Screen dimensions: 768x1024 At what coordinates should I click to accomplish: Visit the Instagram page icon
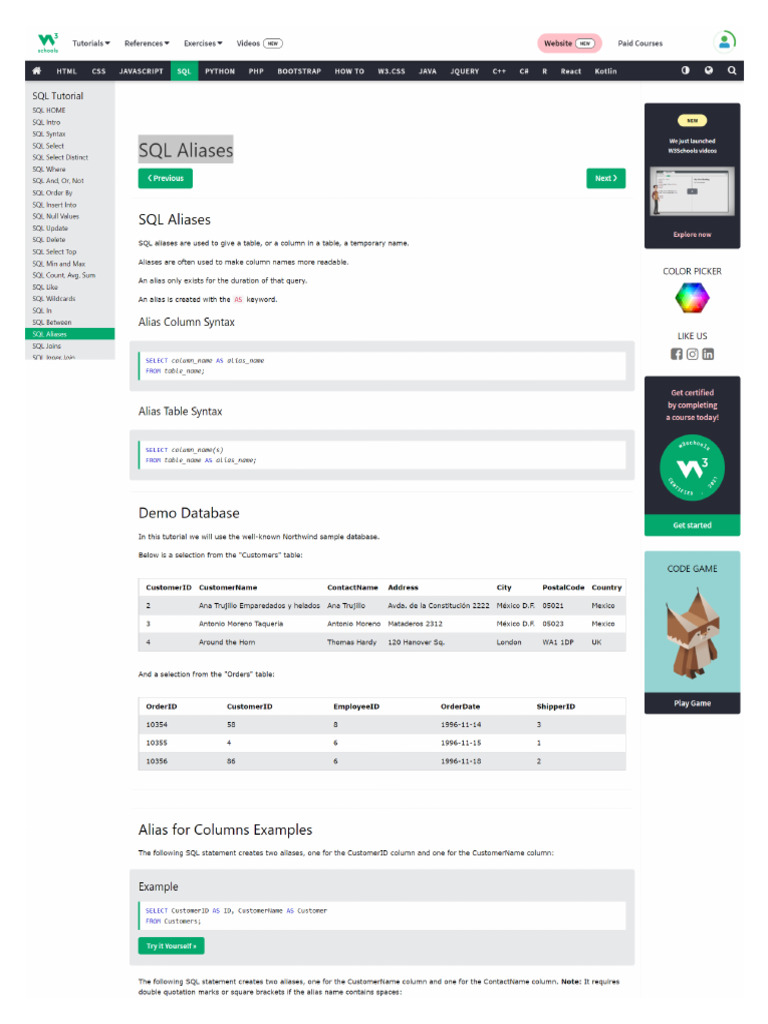692,354
